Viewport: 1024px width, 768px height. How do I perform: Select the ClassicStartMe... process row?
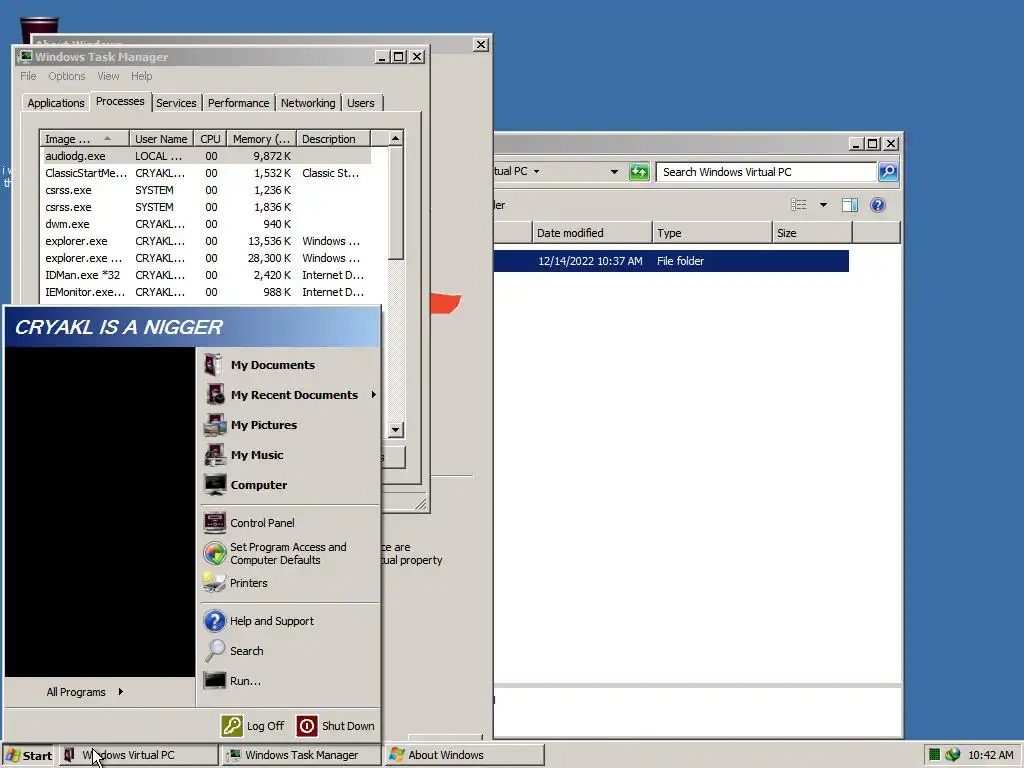point(206,173)
